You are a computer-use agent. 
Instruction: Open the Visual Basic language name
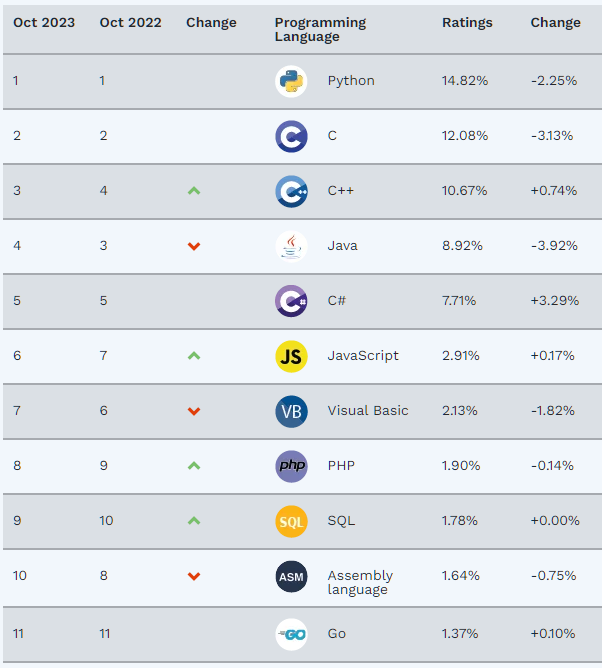pos(368,410)
